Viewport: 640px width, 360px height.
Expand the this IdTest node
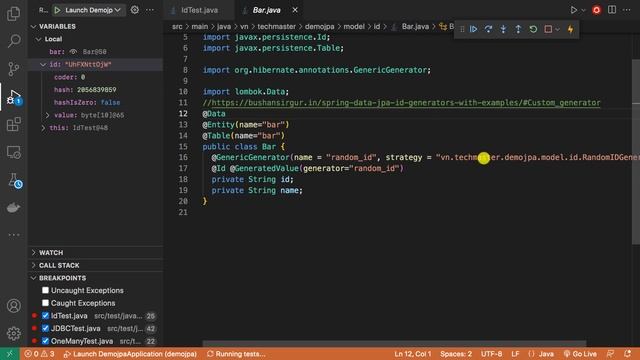tap(43, 128)
